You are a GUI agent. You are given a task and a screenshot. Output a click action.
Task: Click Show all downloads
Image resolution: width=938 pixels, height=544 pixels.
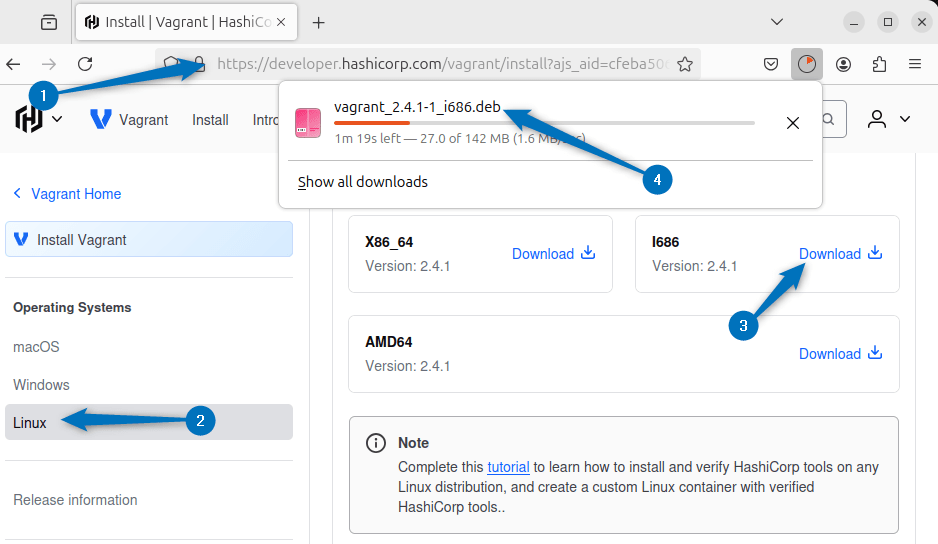pos(363,182)
